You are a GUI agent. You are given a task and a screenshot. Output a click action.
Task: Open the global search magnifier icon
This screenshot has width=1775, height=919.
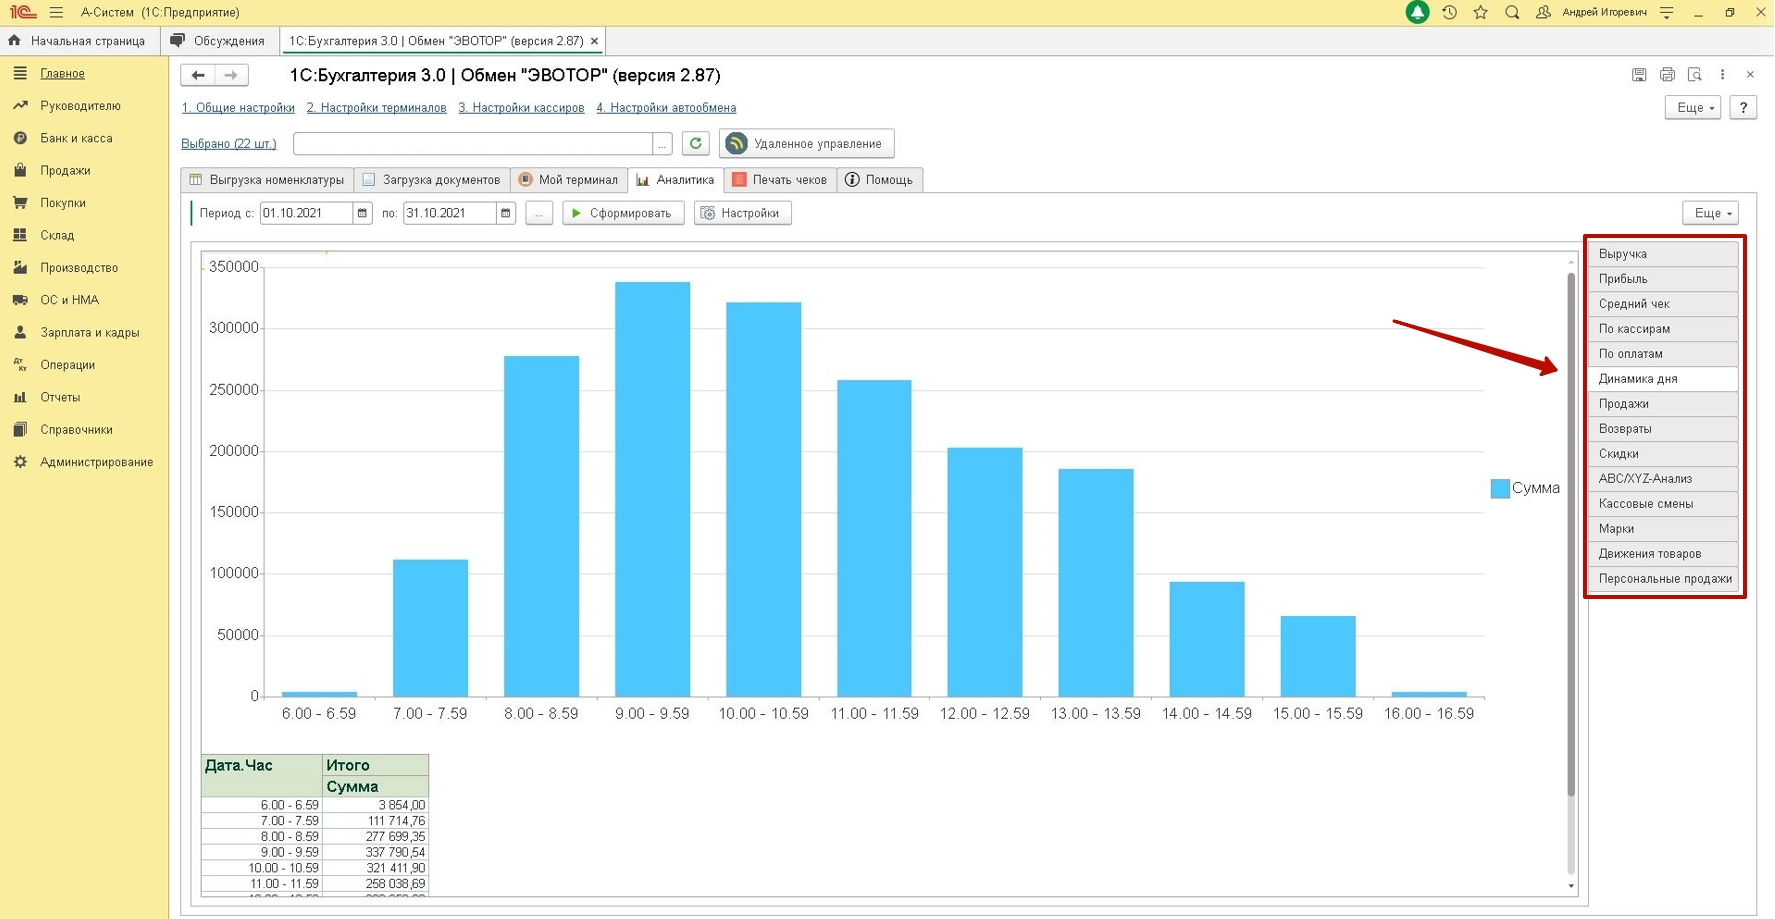pos(1512,12)
